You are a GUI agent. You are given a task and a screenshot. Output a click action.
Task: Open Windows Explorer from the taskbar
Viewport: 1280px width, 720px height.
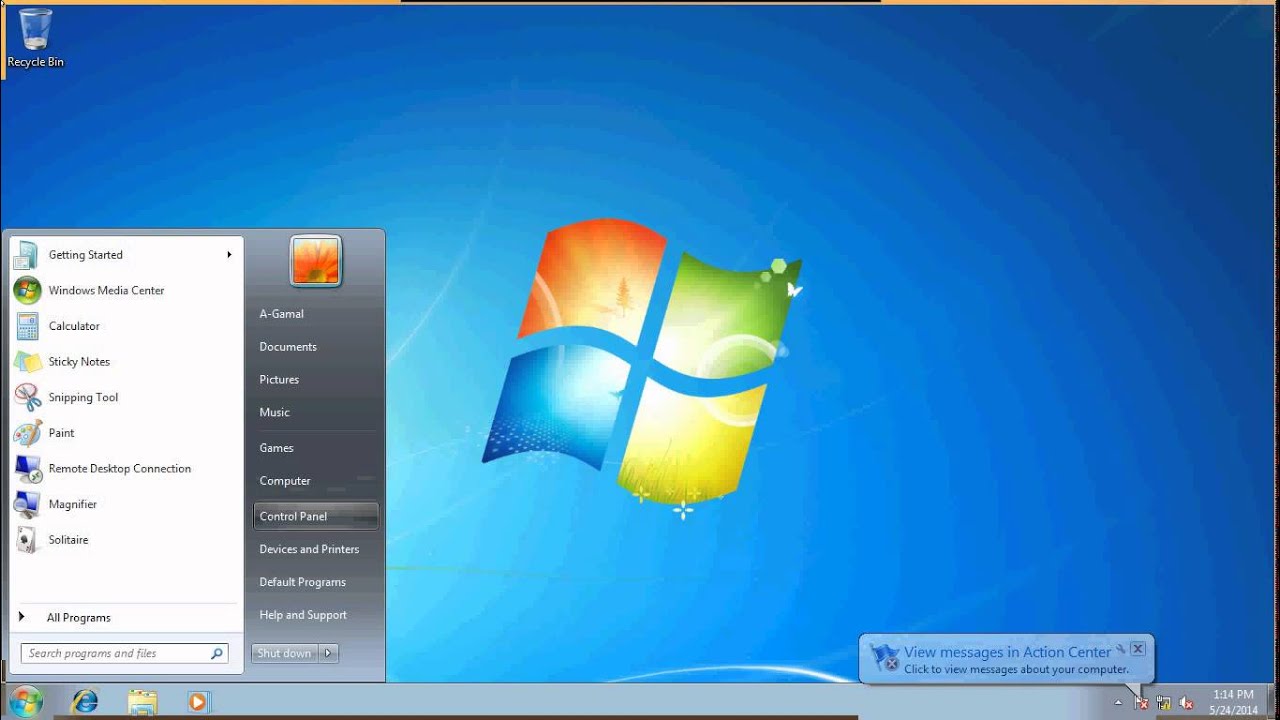click(x=142, y=702)
